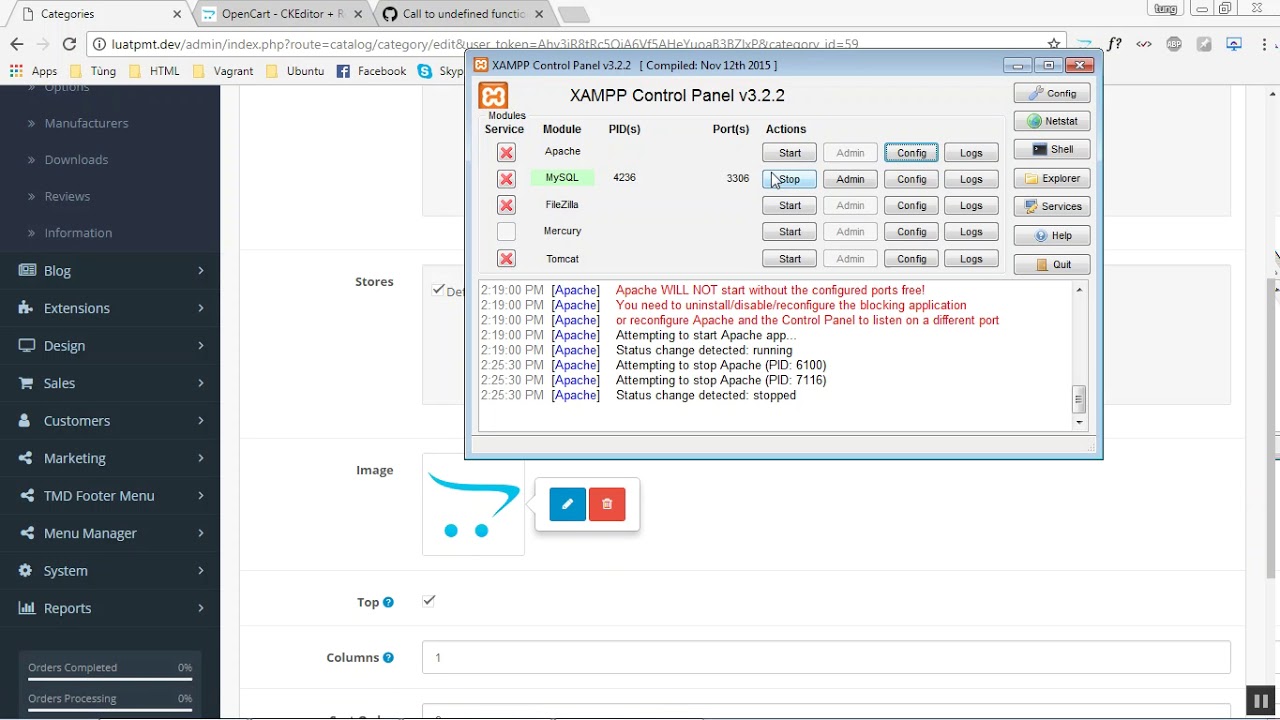Uncheck the Top checkbox
Image resolution: width=1280 pixels, height=720 pixels.
click(429, 601)
